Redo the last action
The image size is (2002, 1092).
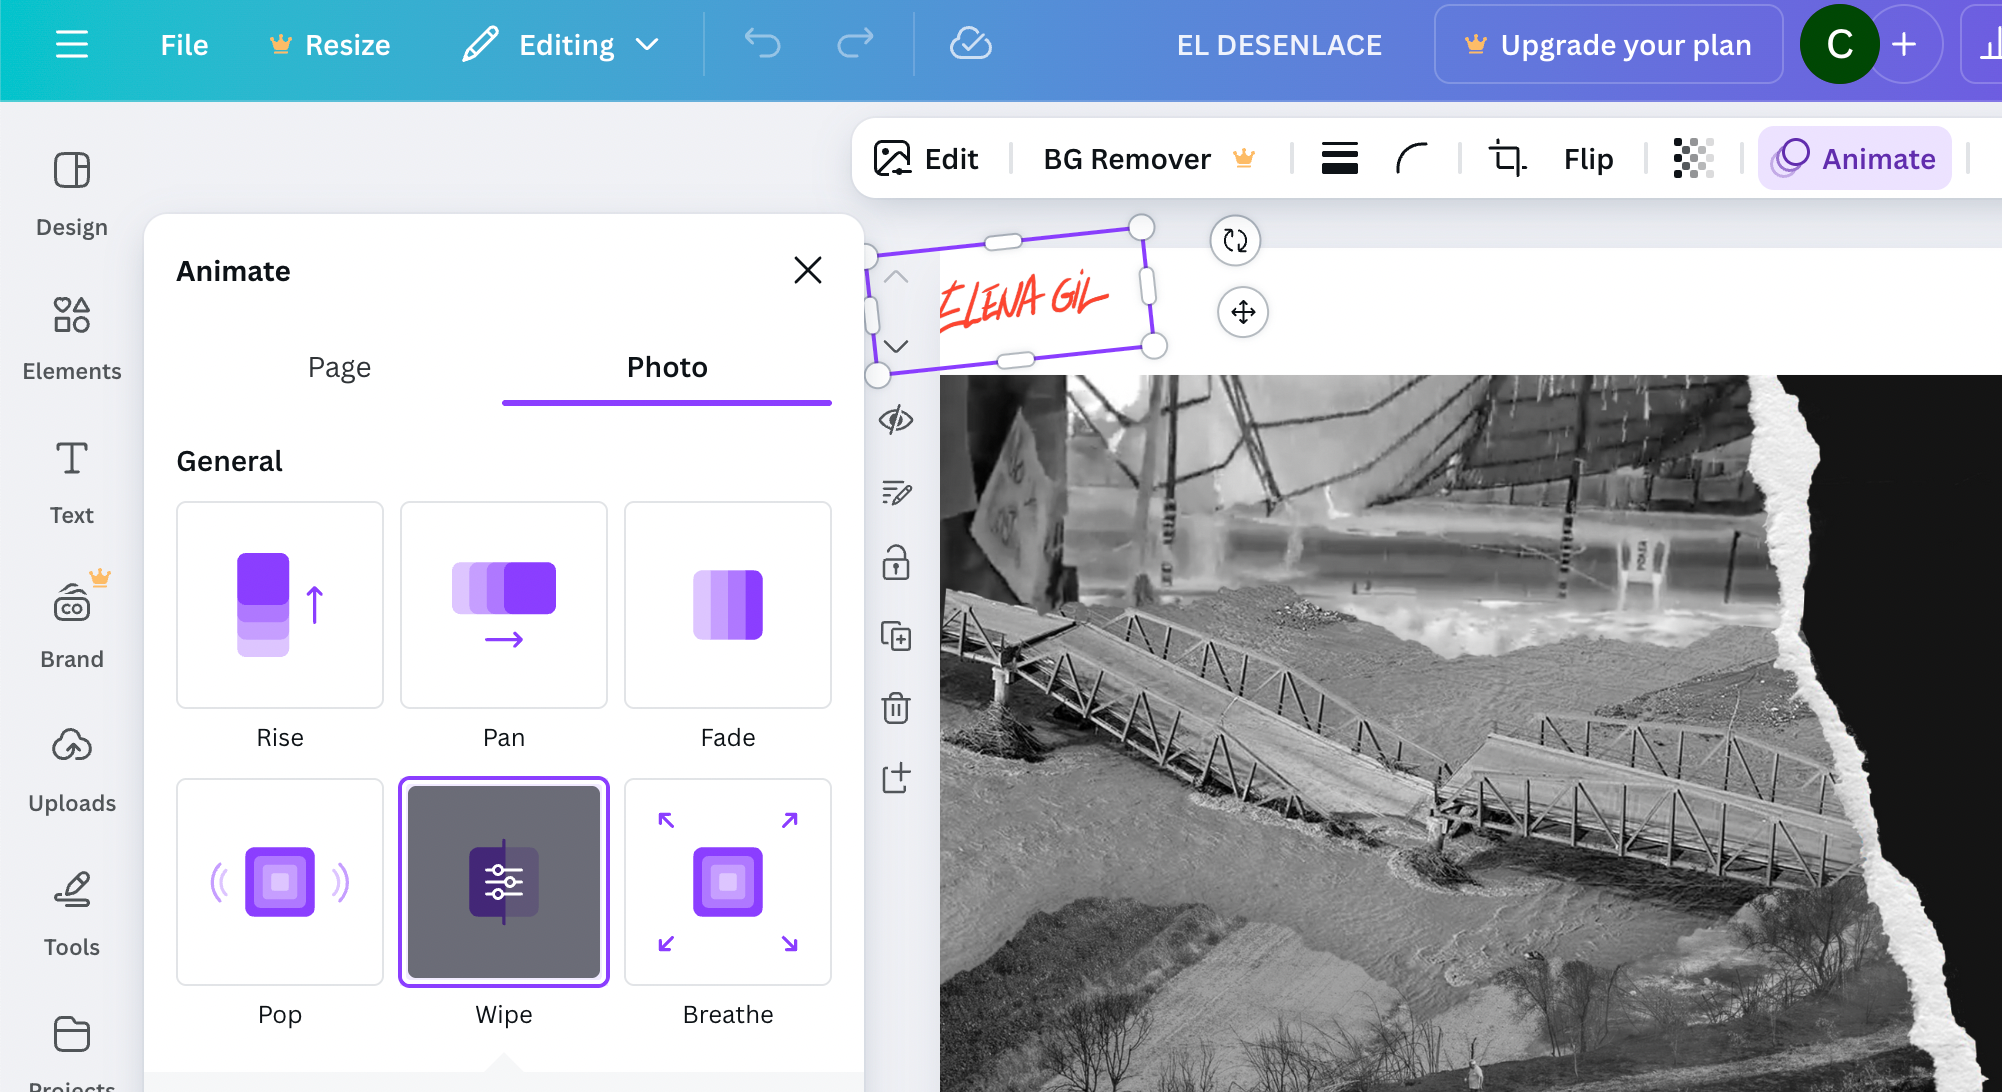point(855,45)
